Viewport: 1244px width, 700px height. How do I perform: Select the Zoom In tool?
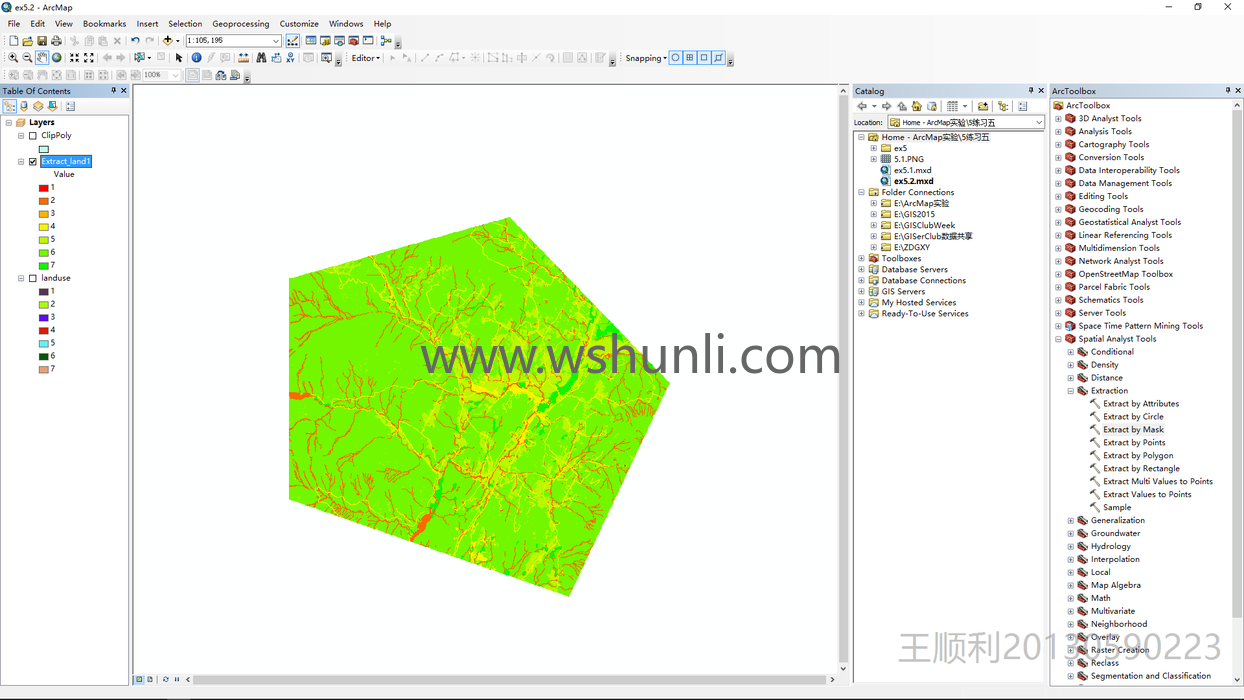tap(13, 58)
